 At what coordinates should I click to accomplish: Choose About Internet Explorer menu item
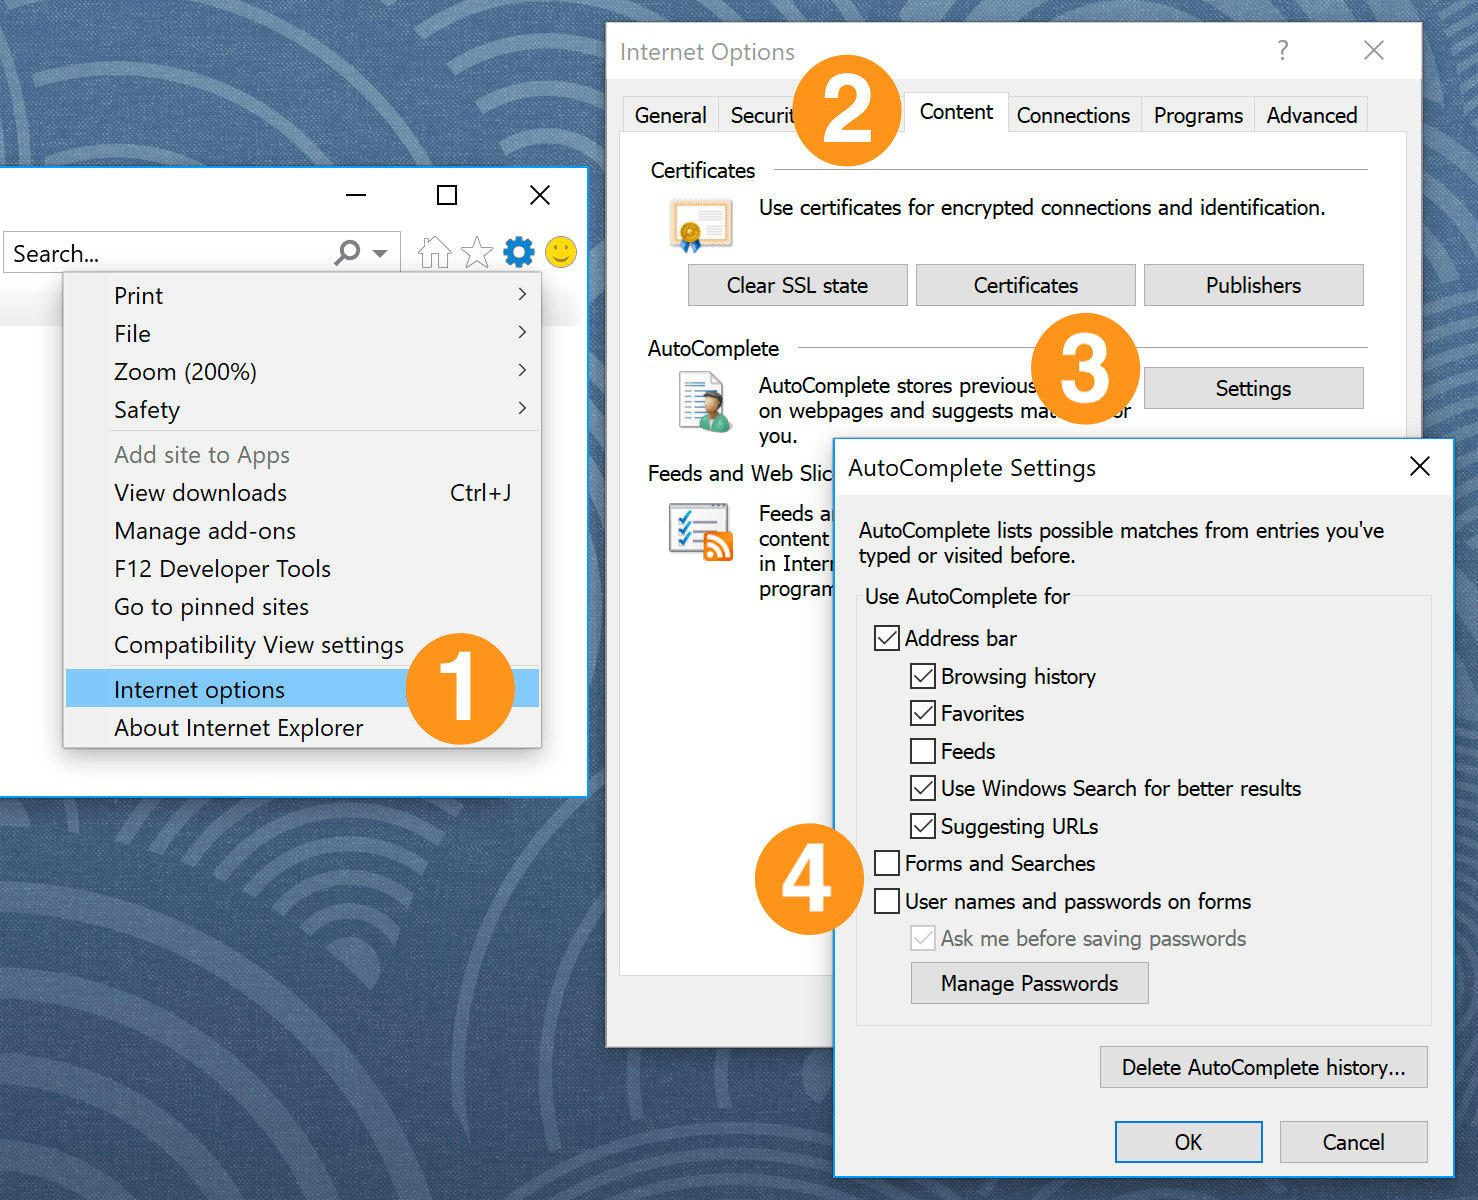pyautogui.click(x=302, y=727)
